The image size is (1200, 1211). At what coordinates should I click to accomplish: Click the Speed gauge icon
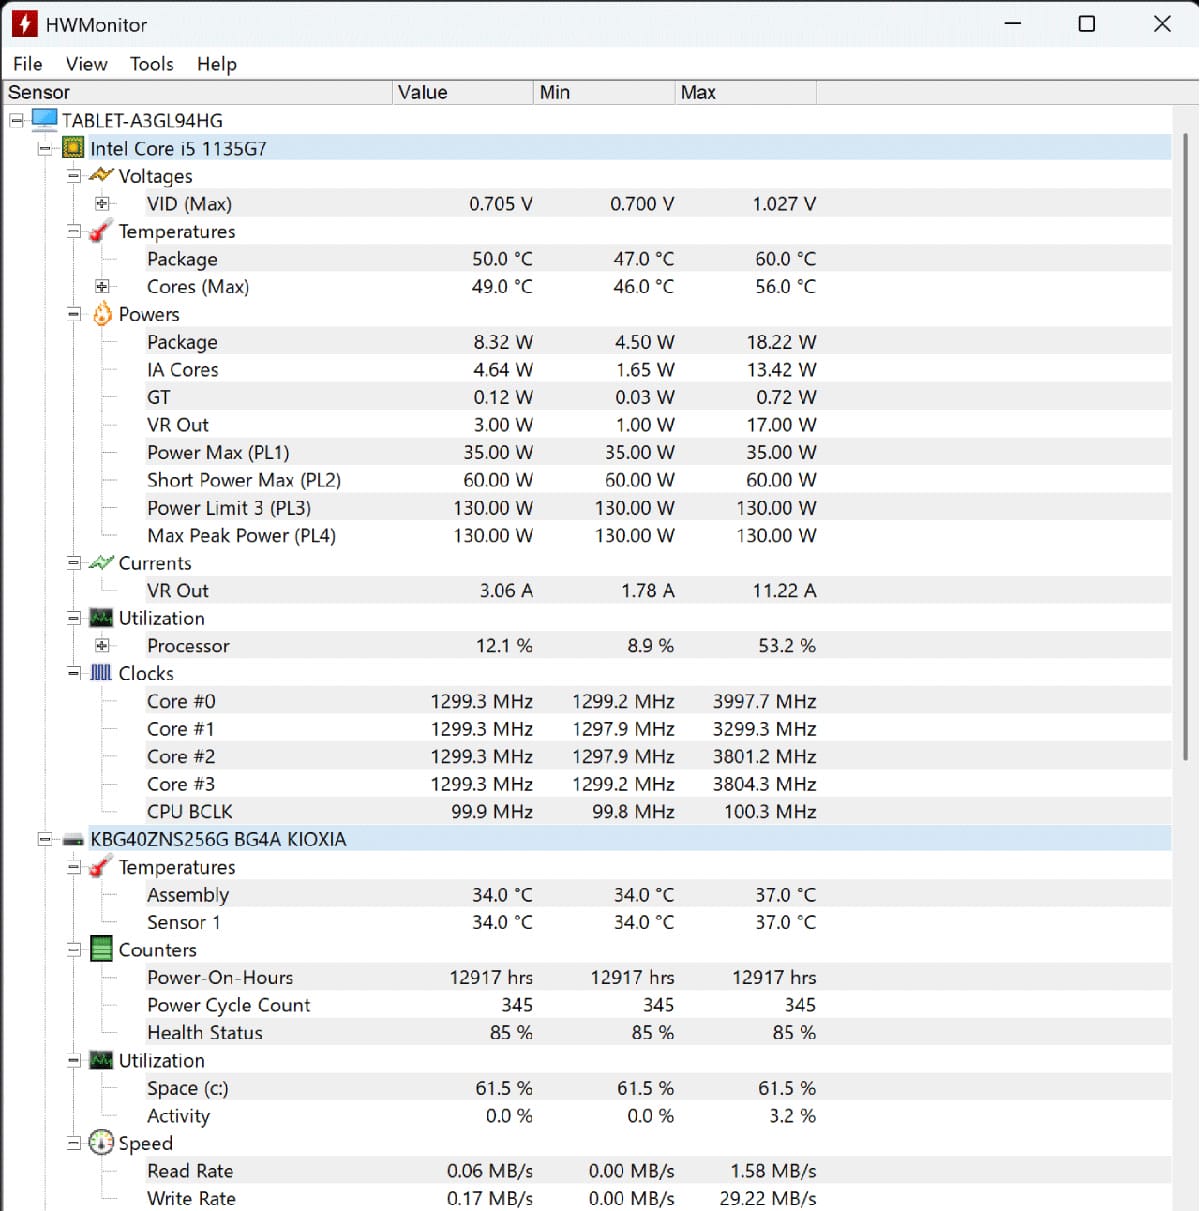coord(101,1142)
